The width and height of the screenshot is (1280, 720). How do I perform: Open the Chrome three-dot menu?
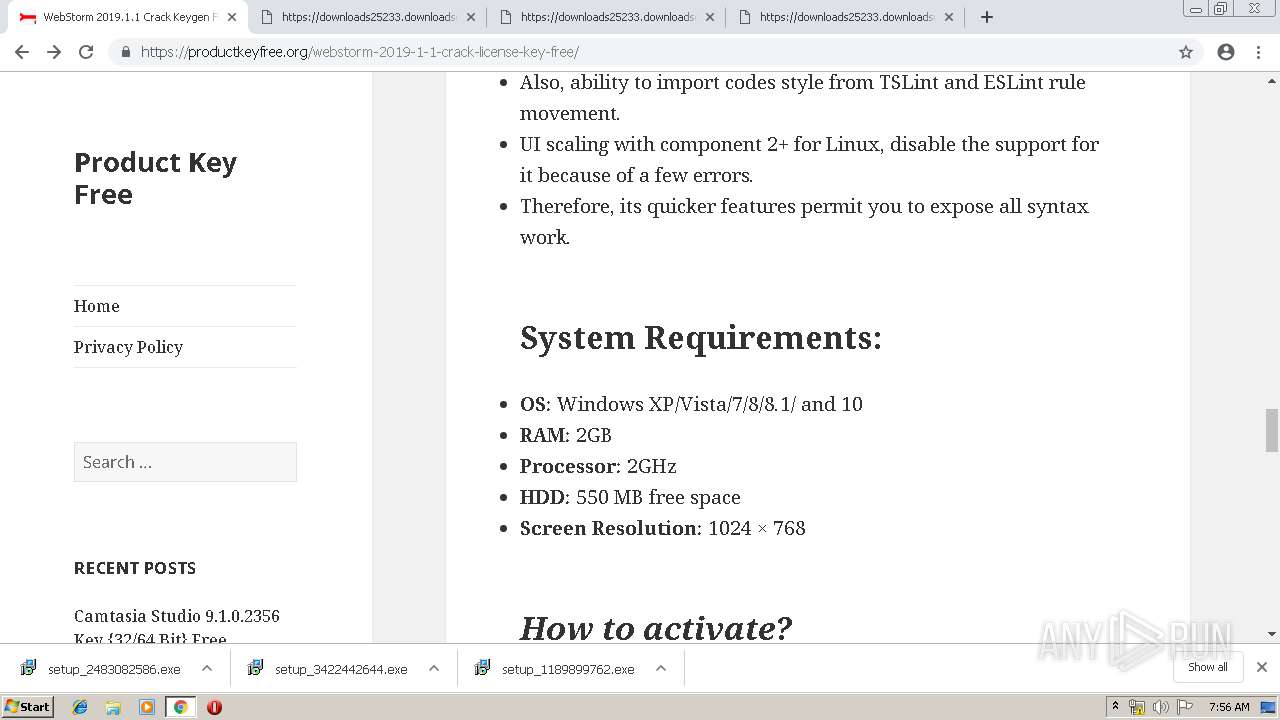click(x=1258, y=52)
